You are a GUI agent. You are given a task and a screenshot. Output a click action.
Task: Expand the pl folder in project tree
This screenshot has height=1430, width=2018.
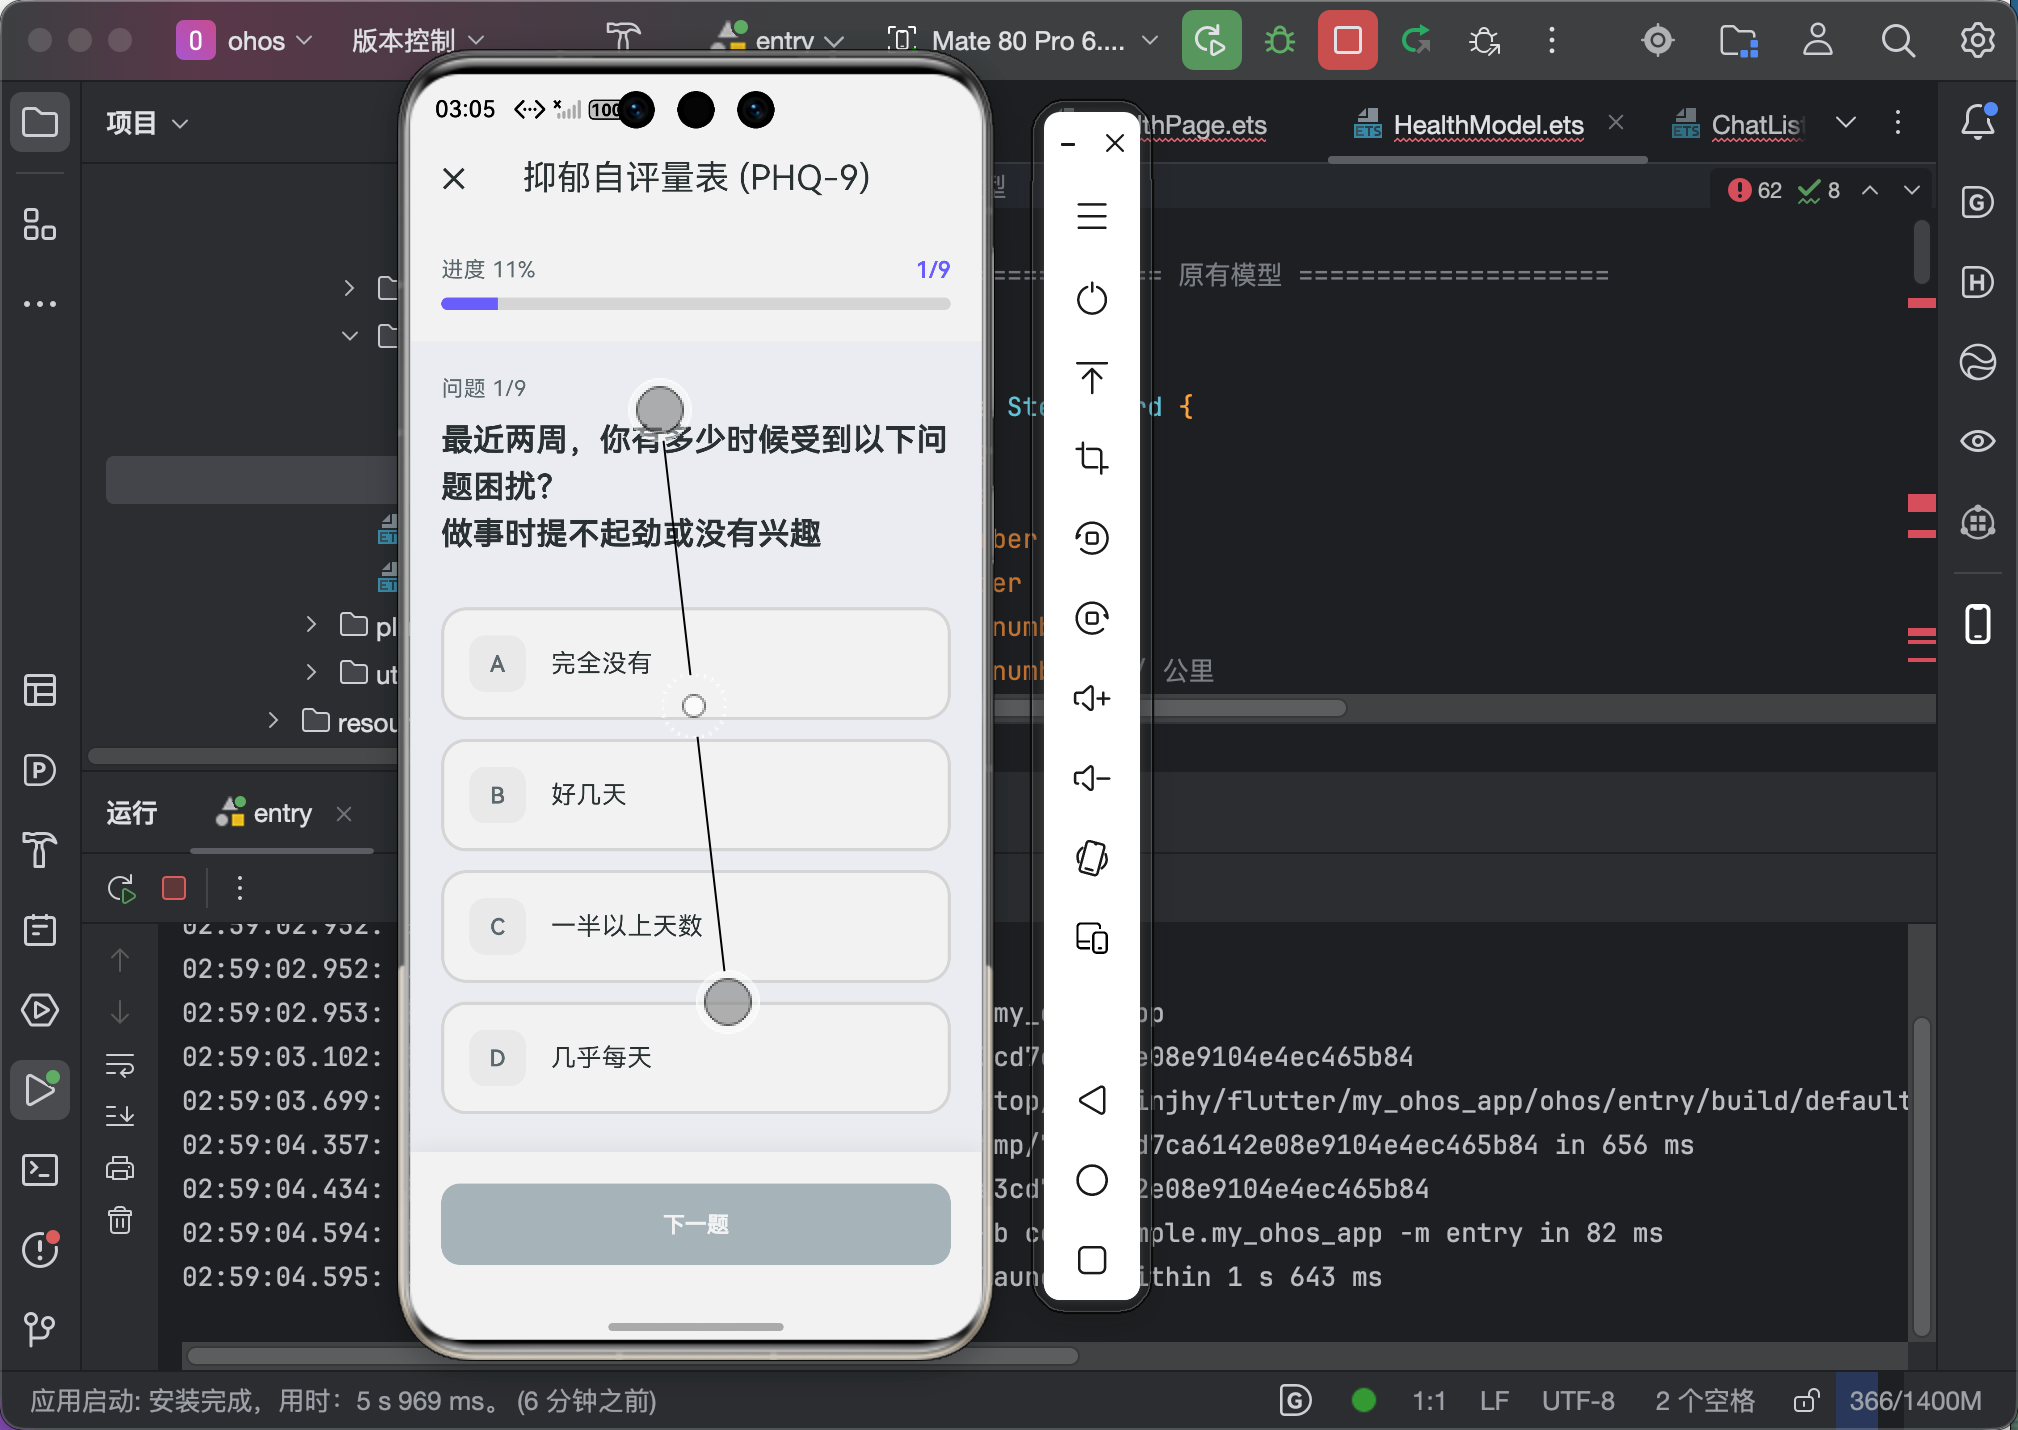tap(311, 625)
